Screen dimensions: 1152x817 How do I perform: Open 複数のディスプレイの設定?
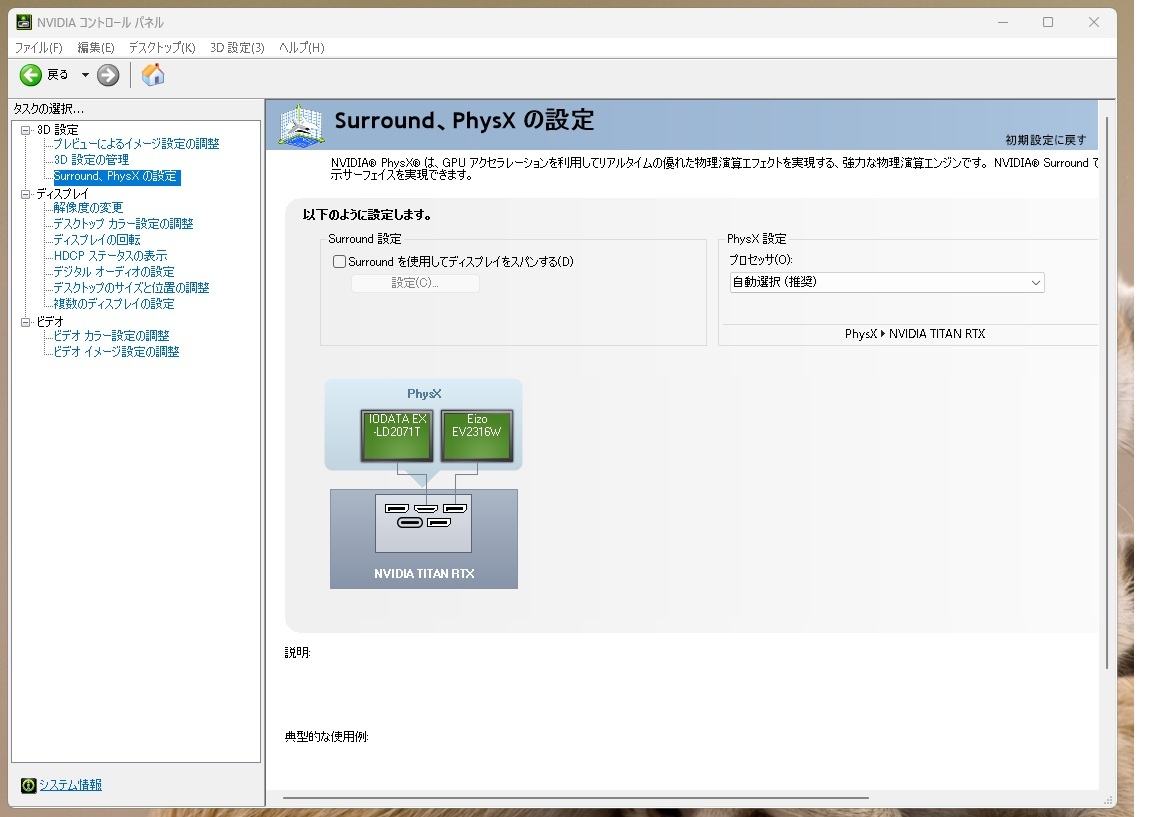(114, 304)
